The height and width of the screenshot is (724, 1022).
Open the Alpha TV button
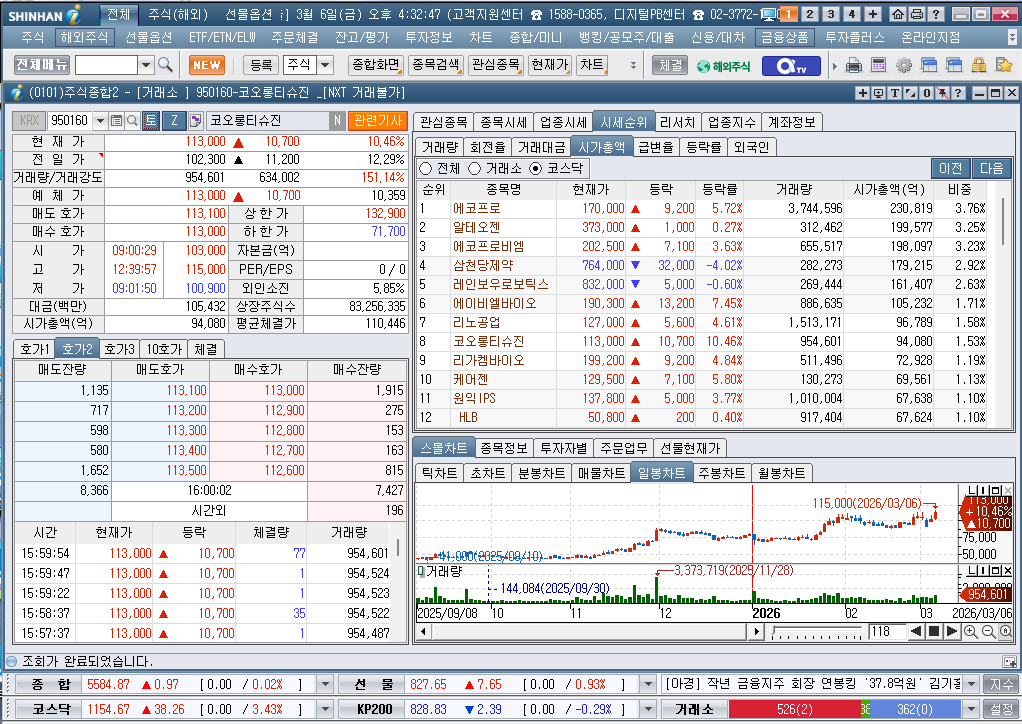coord(791,66)
